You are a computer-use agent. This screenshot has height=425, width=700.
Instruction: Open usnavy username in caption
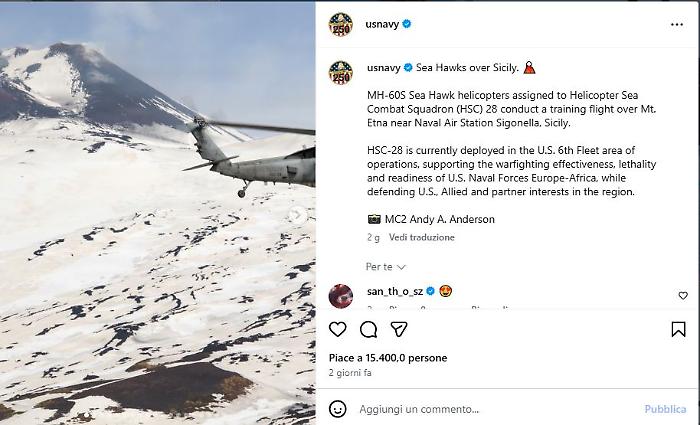(383, 68)
